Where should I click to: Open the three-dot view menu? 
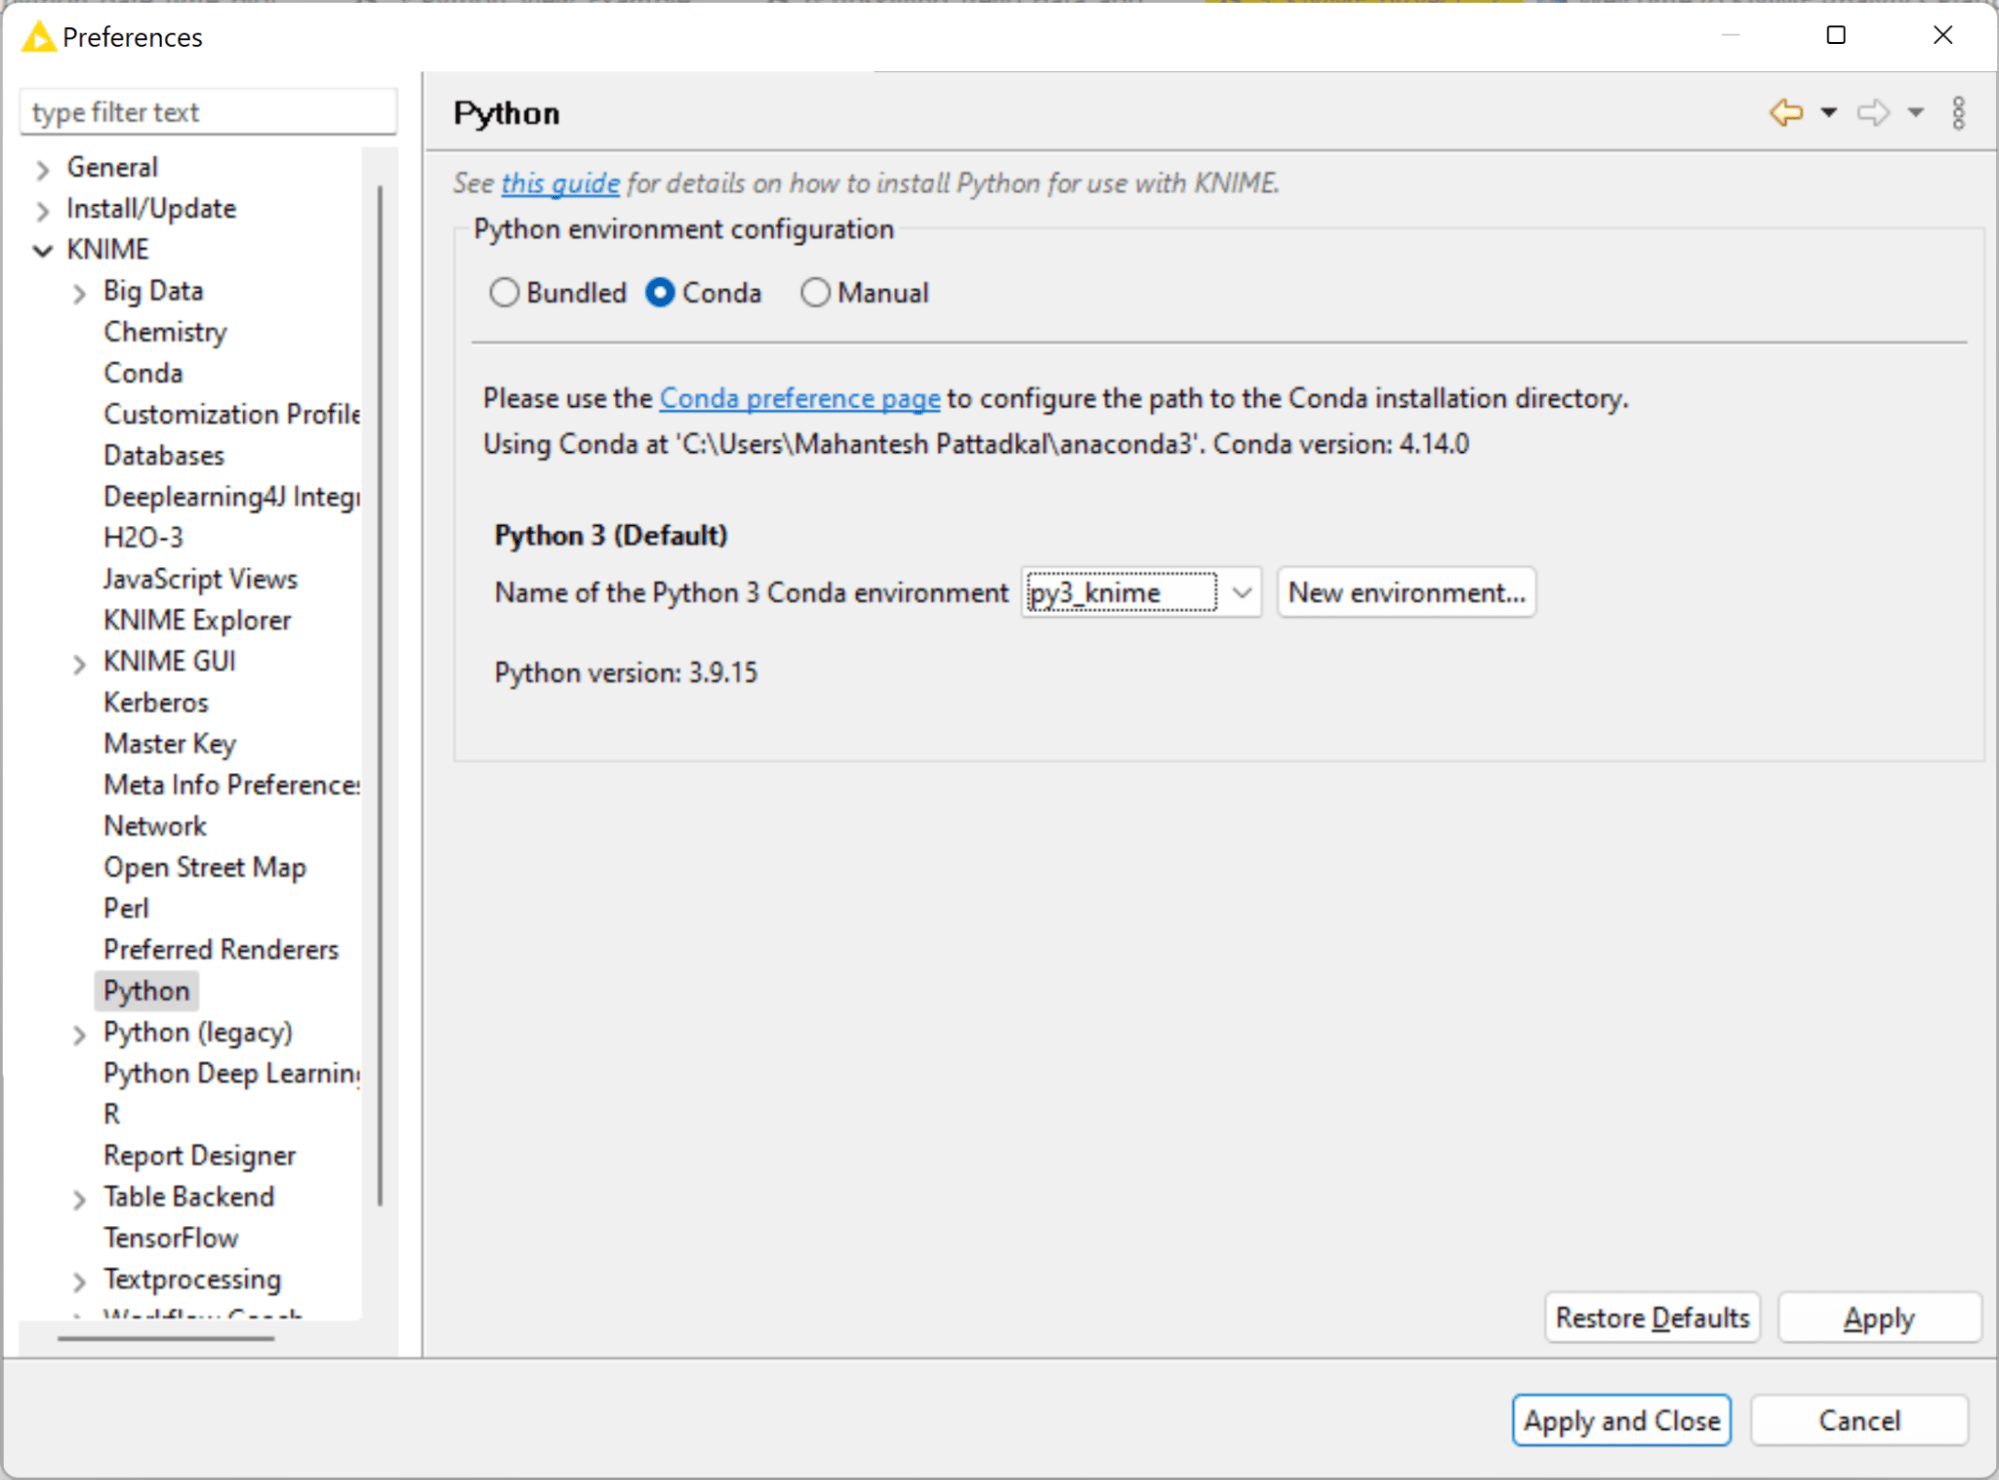point(1957,112)
